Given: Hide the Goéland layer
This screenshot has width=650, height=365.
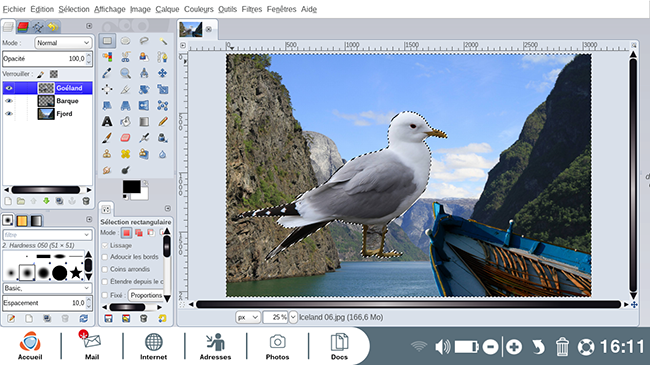Looking at the screenshot, I should (x=9, y=88).
